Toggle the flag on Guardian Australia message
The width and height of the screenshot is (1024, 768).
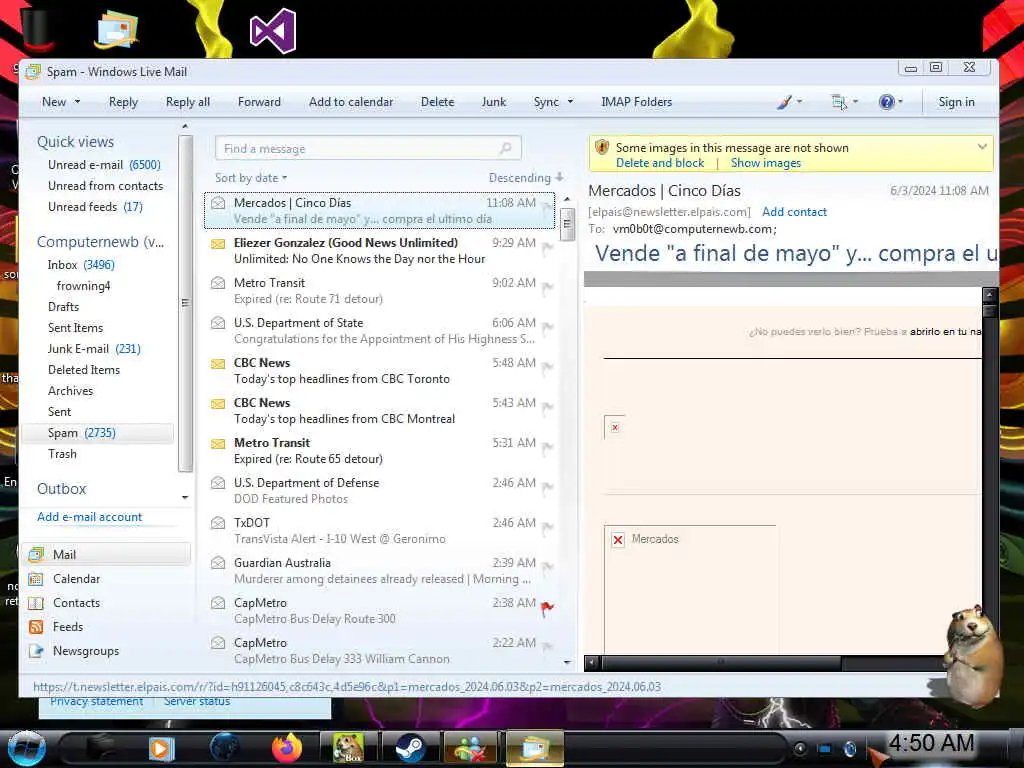[547, 568]
